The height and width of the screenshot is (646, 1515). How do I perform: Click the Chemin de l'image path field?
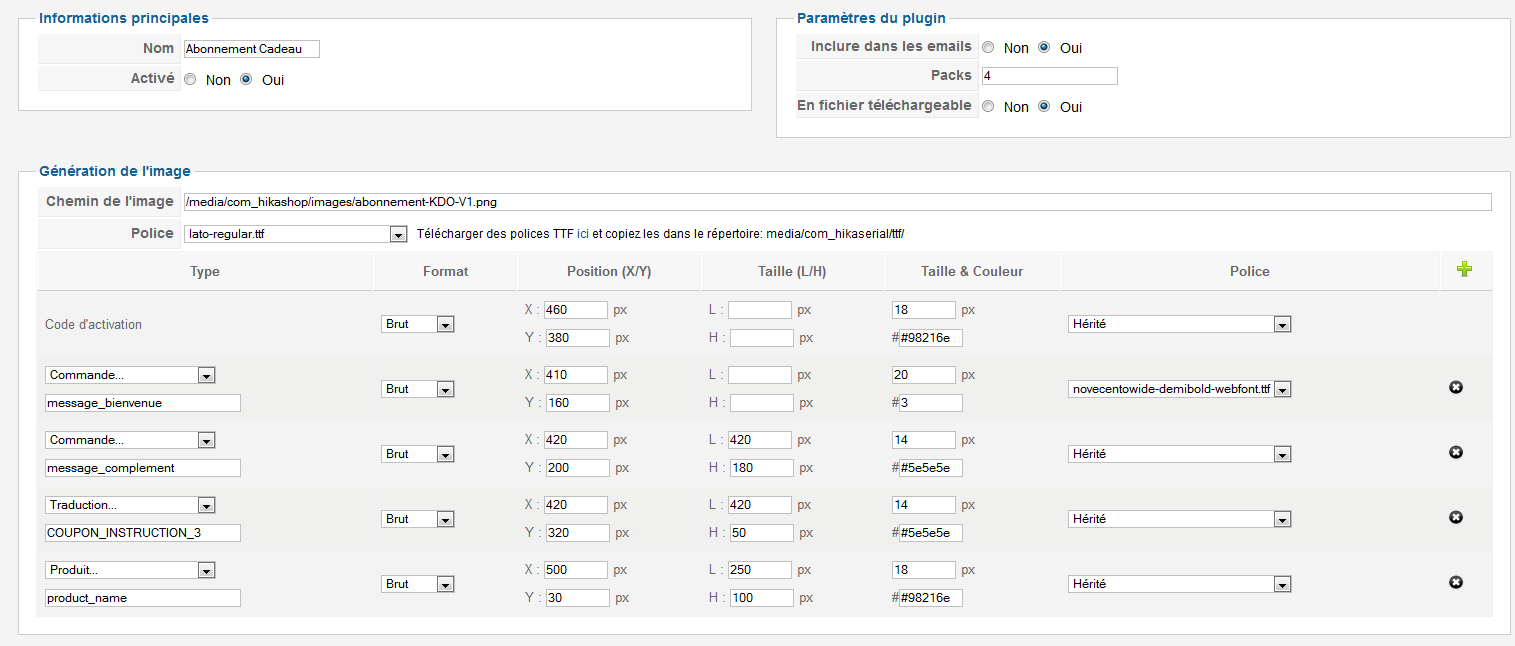click(836, 202)
